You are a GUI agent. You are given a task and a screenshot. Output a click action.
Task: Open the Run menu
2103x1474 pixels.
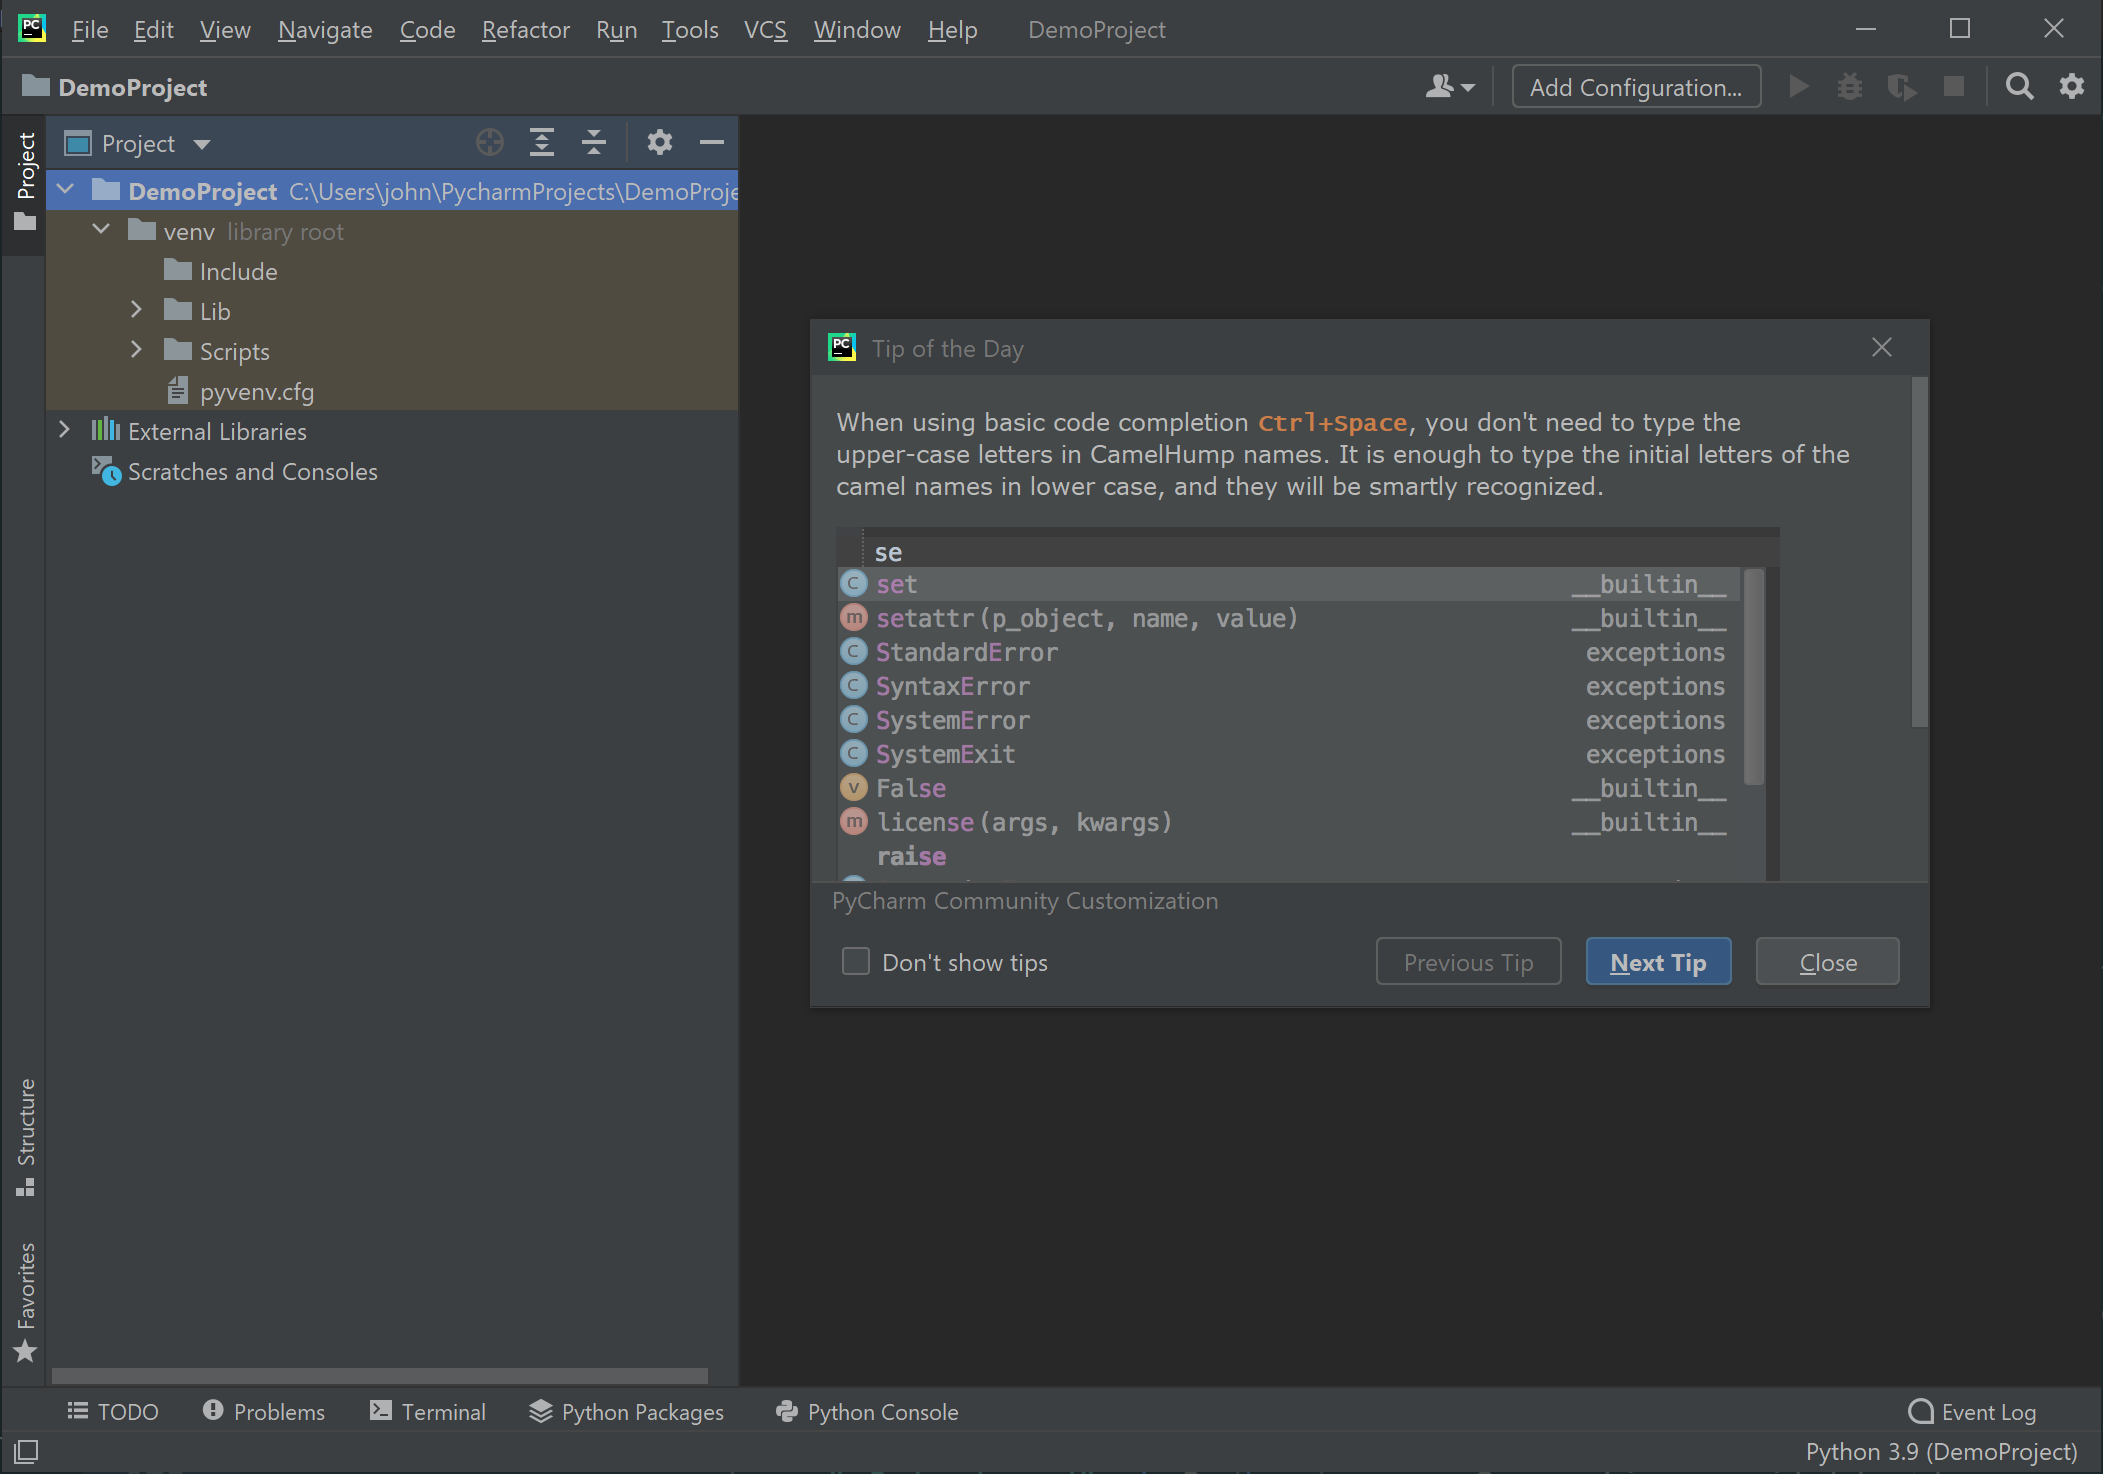coord(616,30)
